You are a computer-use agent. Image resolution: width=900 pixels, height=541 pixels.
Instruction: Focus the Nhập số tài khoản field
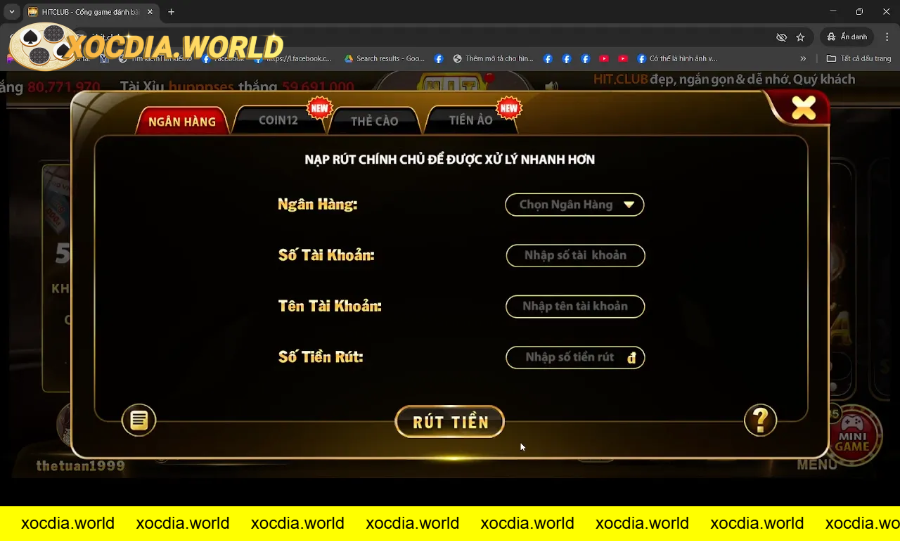coord(575,255)
